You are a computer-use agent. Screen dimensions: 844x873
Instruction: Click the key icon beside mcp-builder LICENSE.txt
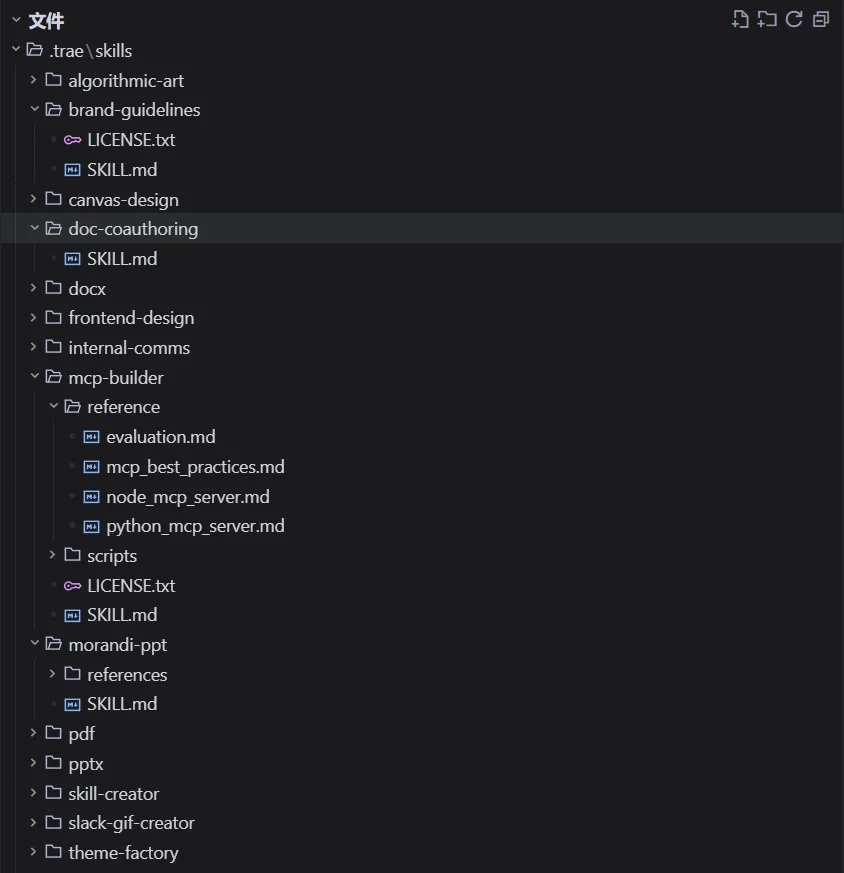[71, 585]
